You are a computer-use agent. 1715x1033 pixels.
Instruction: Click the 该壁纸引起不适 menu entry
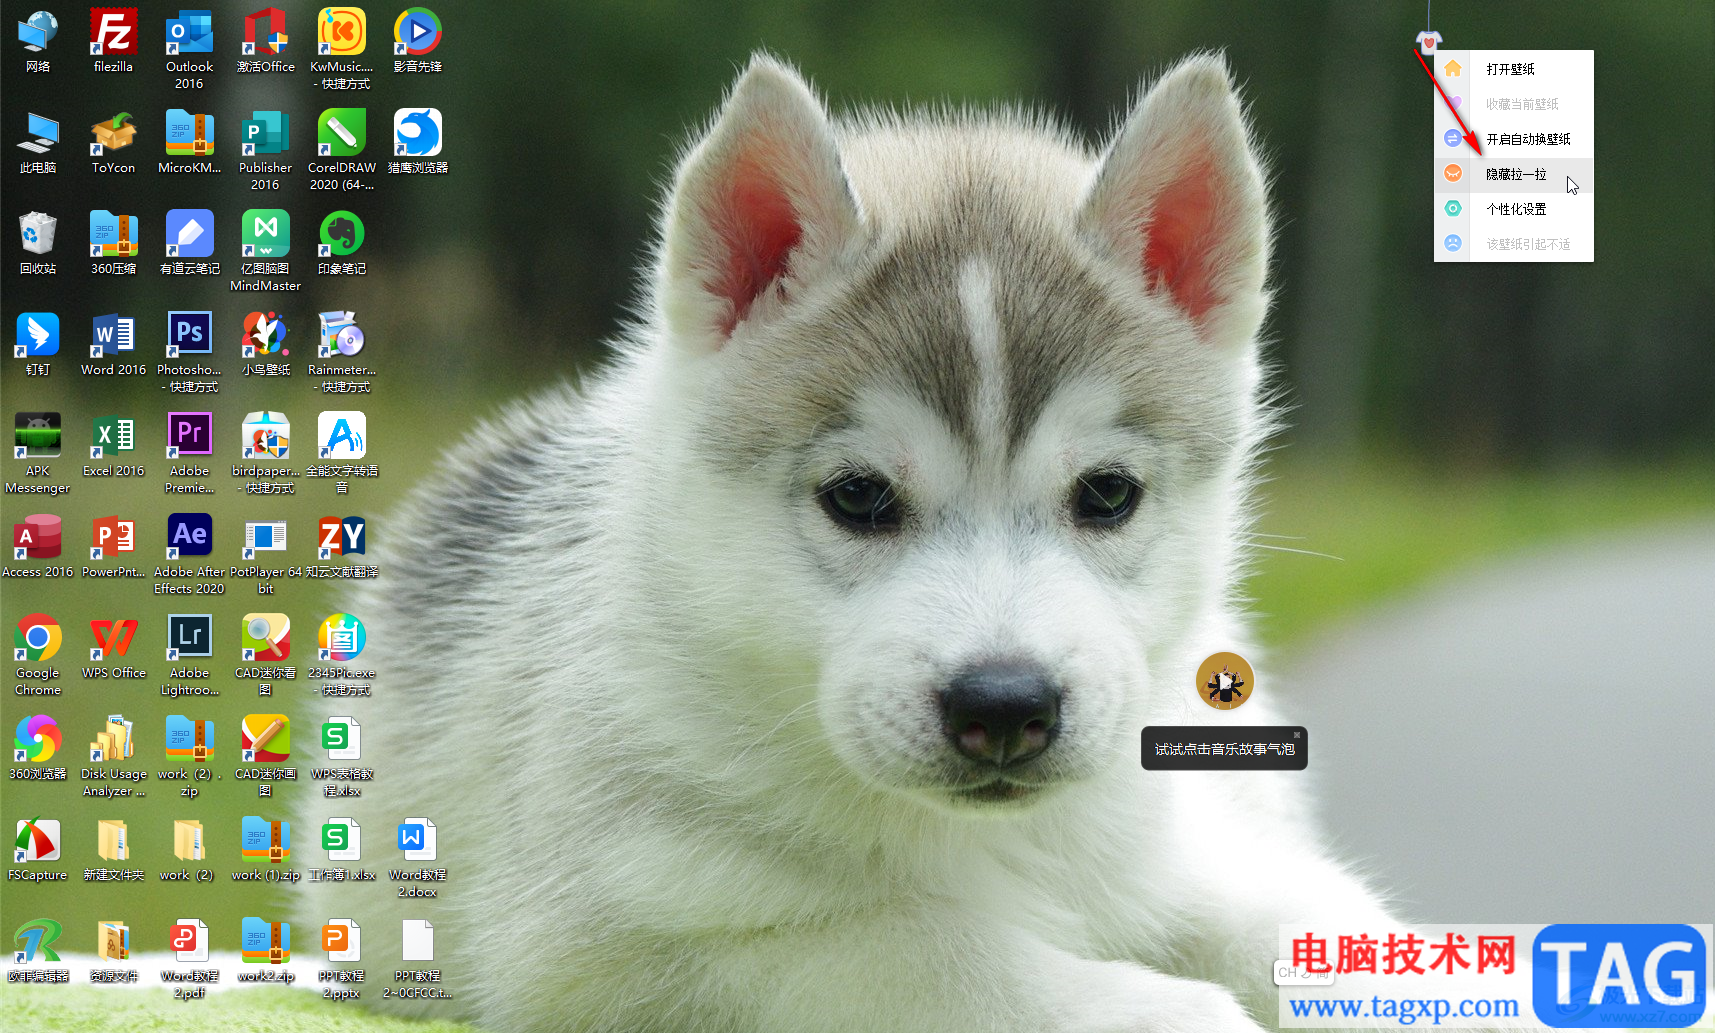click(x=1514, y=244)
